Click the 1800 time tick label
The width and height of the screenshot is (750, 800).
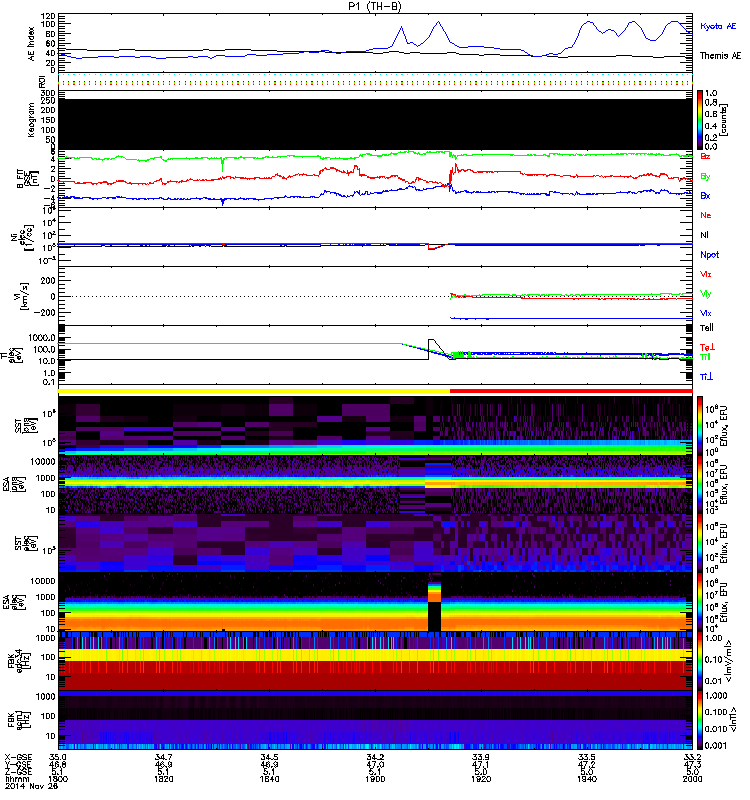[58, 779]
